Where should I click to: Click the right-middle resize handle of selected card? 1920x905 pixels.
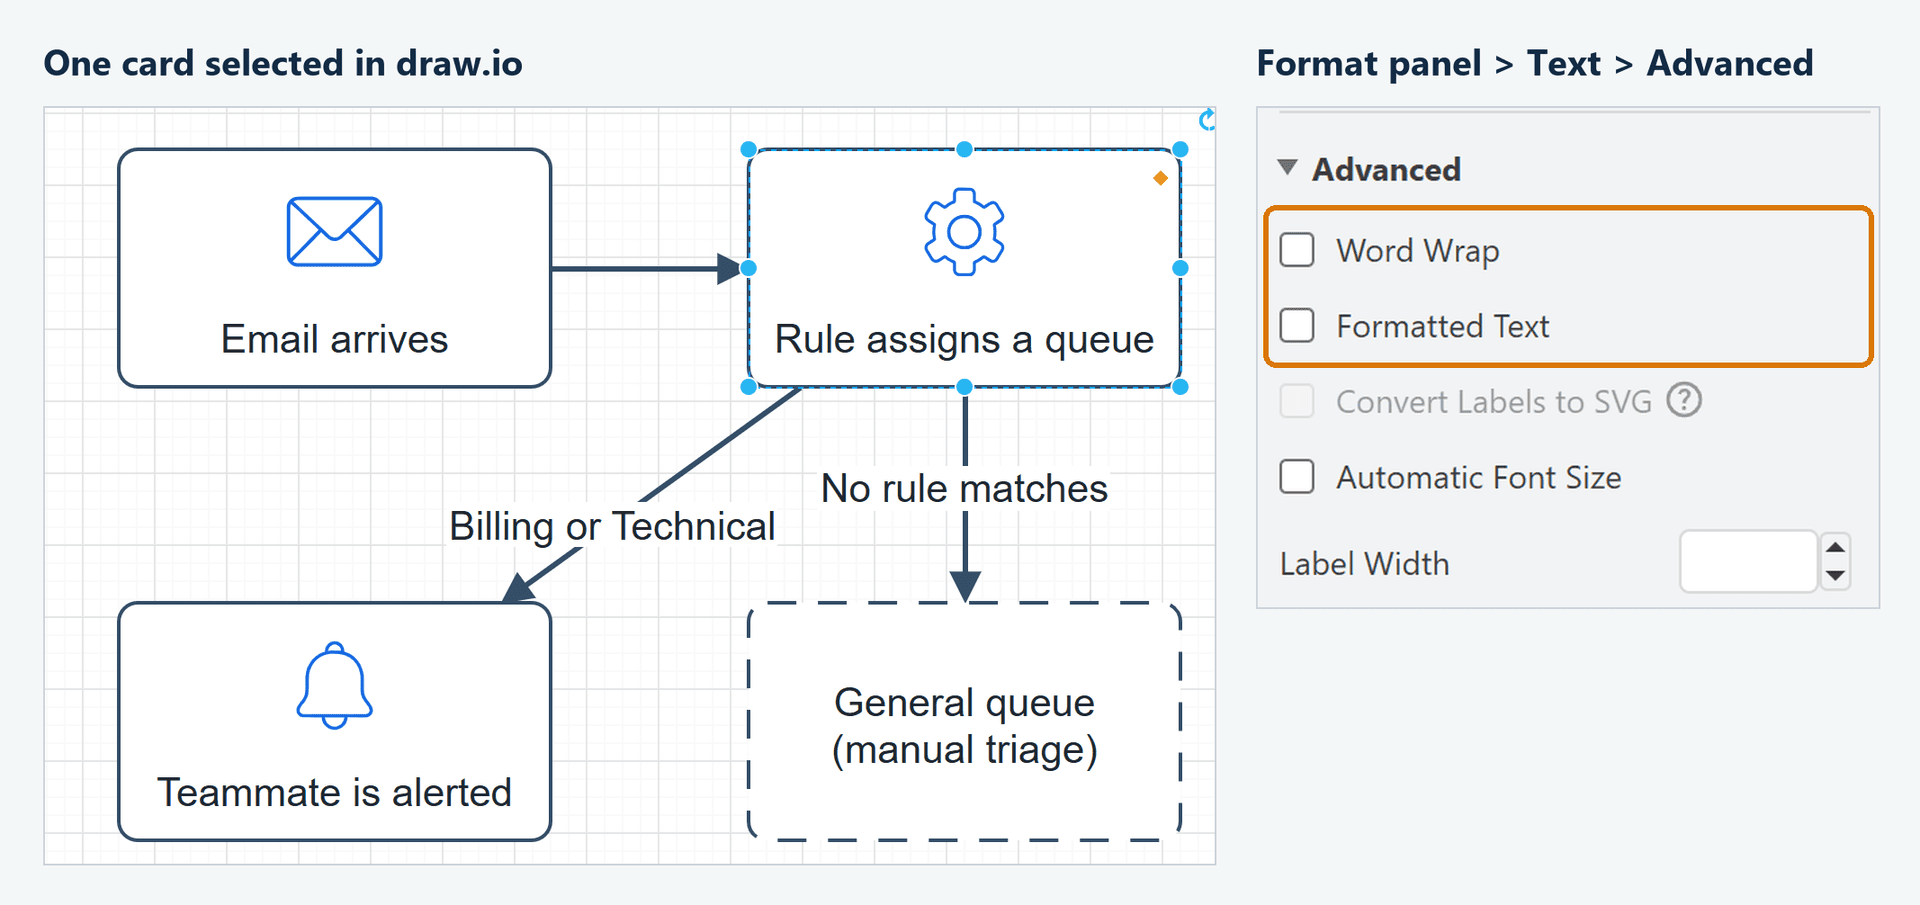coord(1180,268)
